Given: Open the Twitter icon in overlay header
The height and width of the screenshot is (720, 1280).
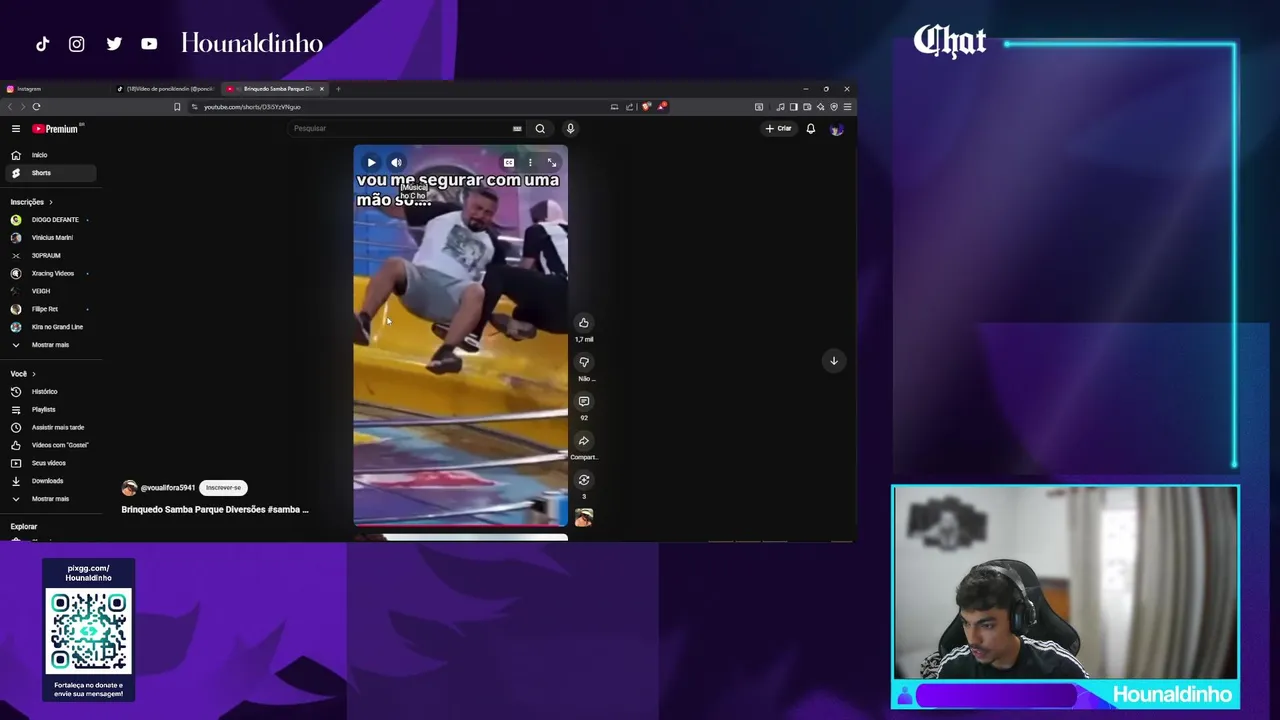Looking at the screenshot, I should pyautogui.click(x=114, y=44).
